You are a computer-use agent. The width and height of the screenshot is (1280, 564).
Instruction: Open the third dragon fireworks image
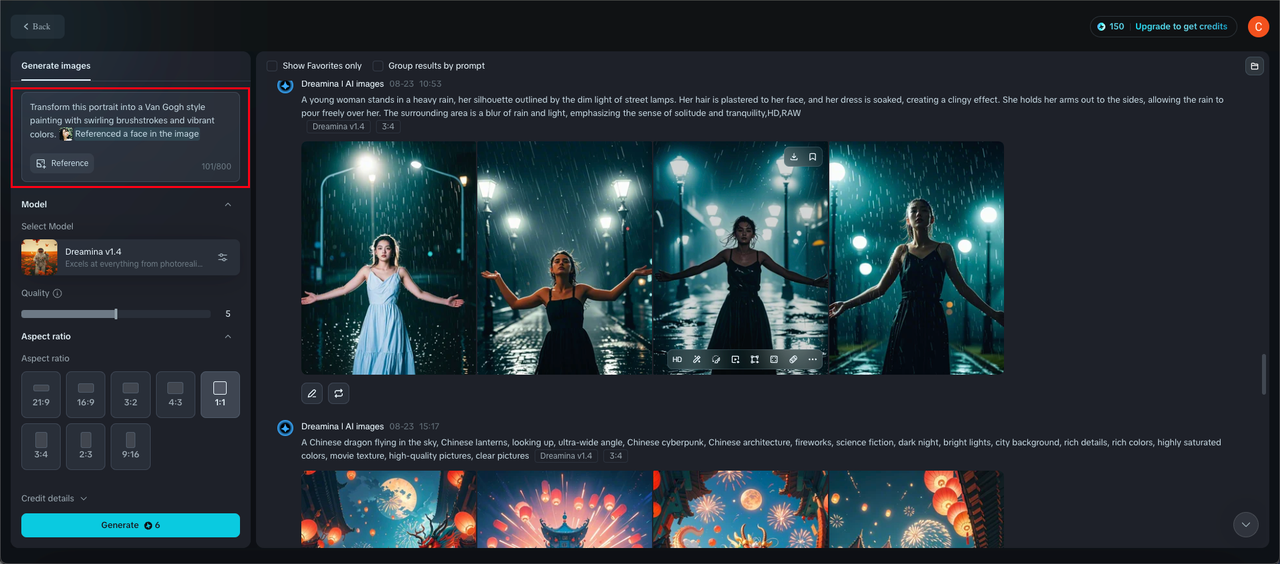click(740, 509)
